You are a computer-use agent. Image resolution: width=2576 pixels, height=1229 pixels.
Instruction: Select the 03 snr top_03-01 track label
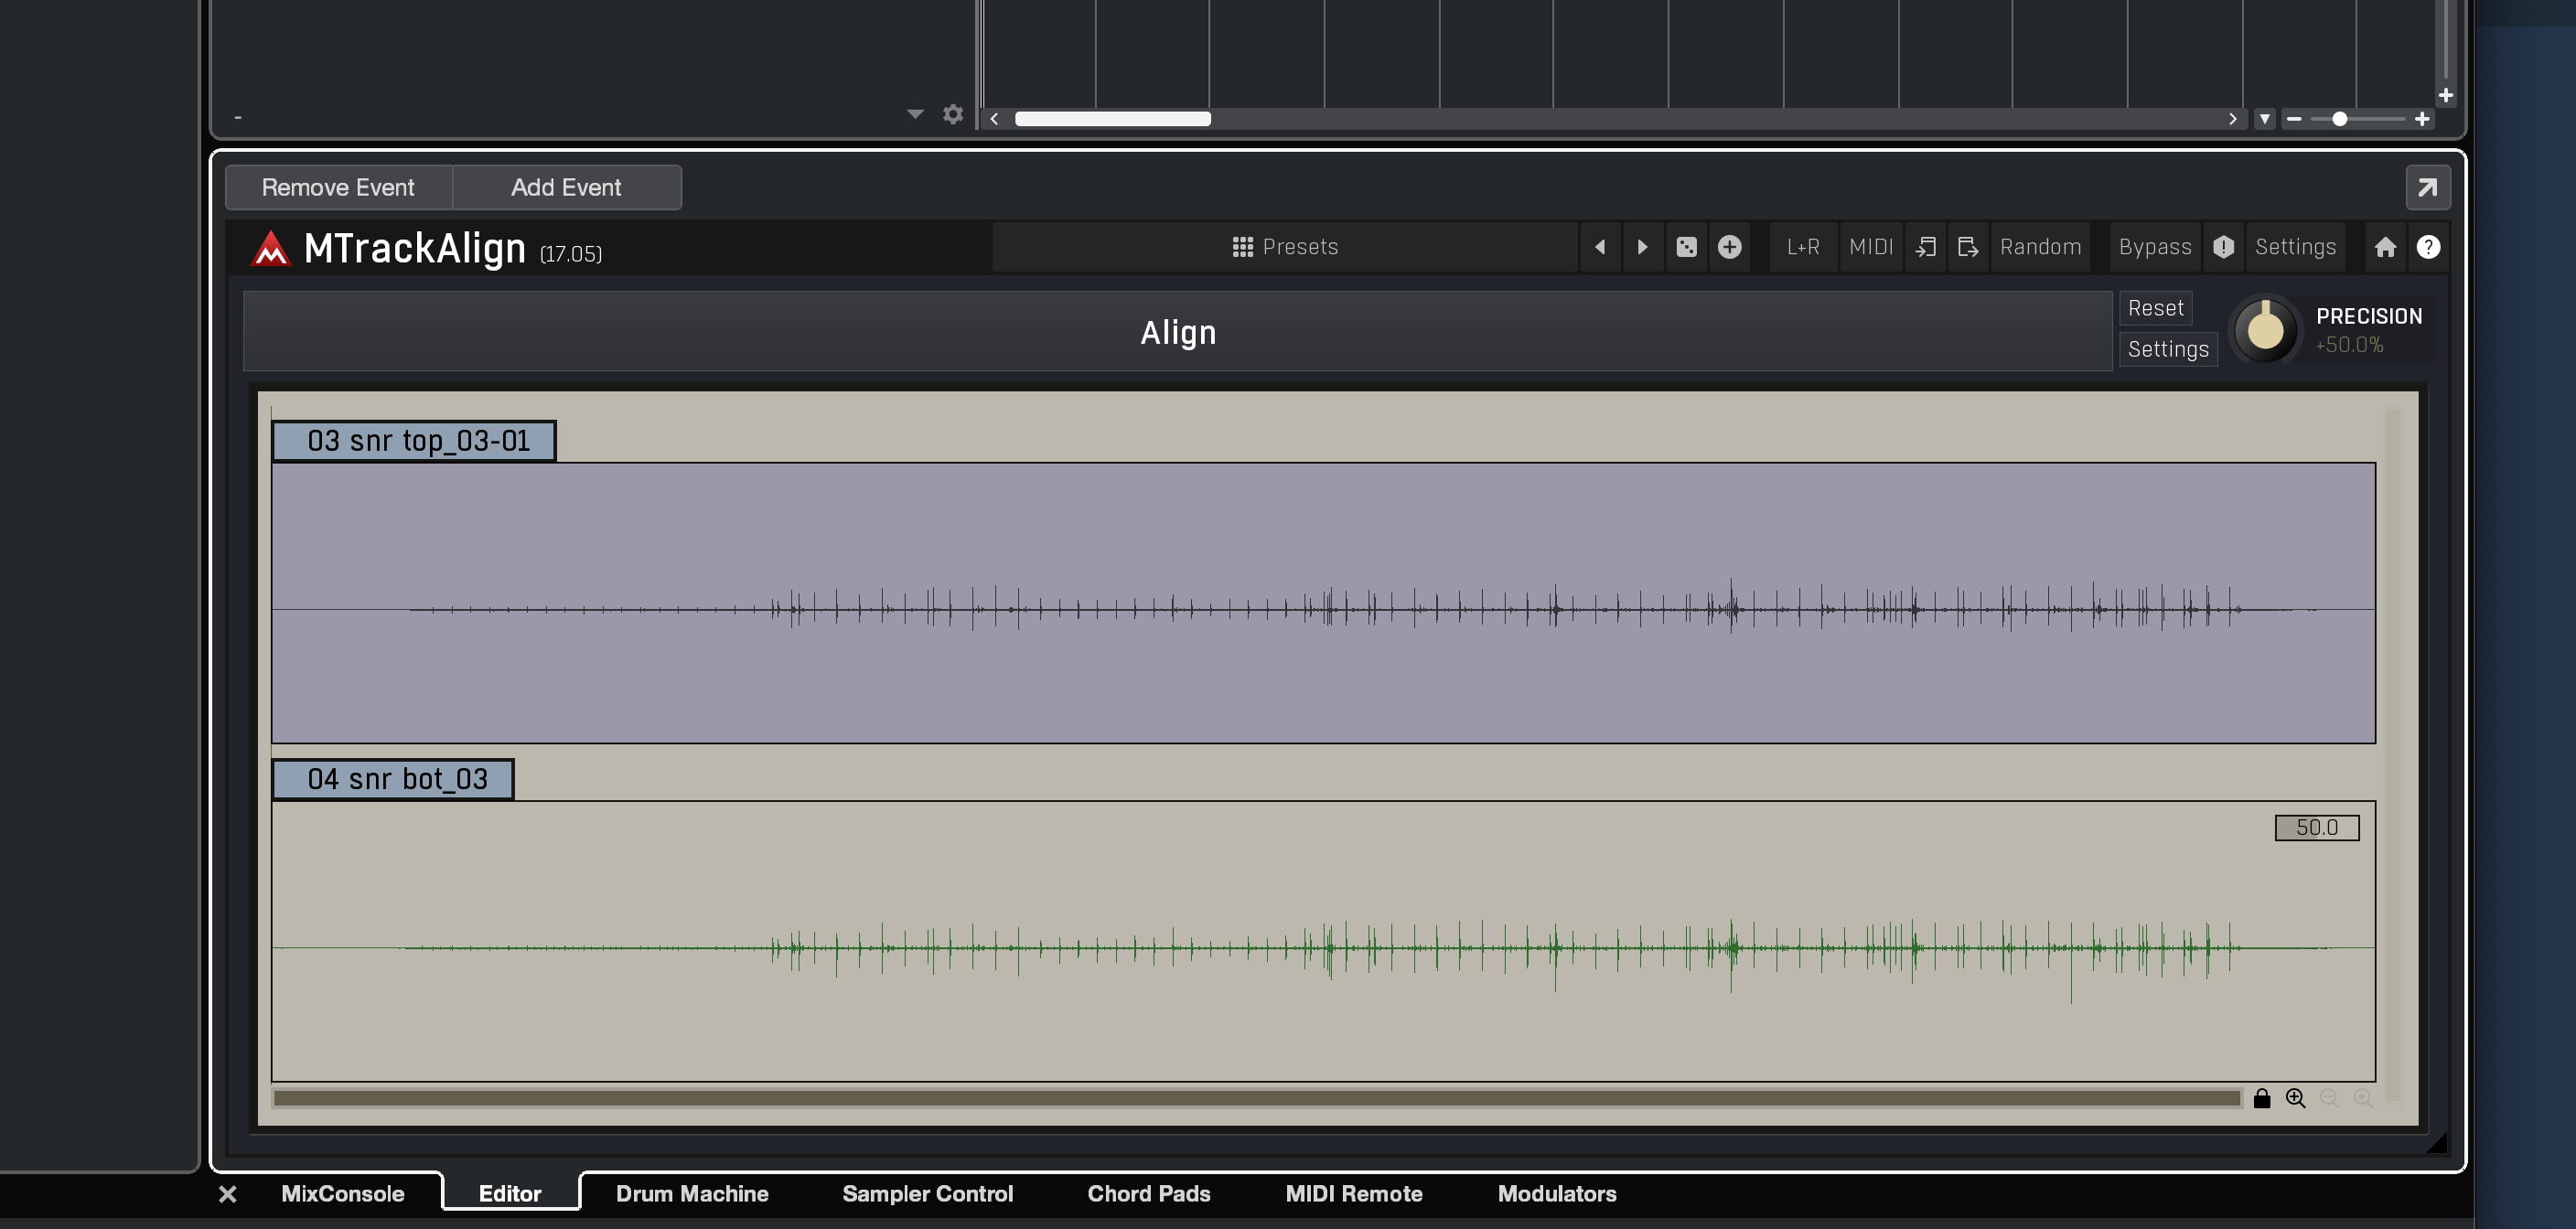pyautogui.click(x=414, y=441)
